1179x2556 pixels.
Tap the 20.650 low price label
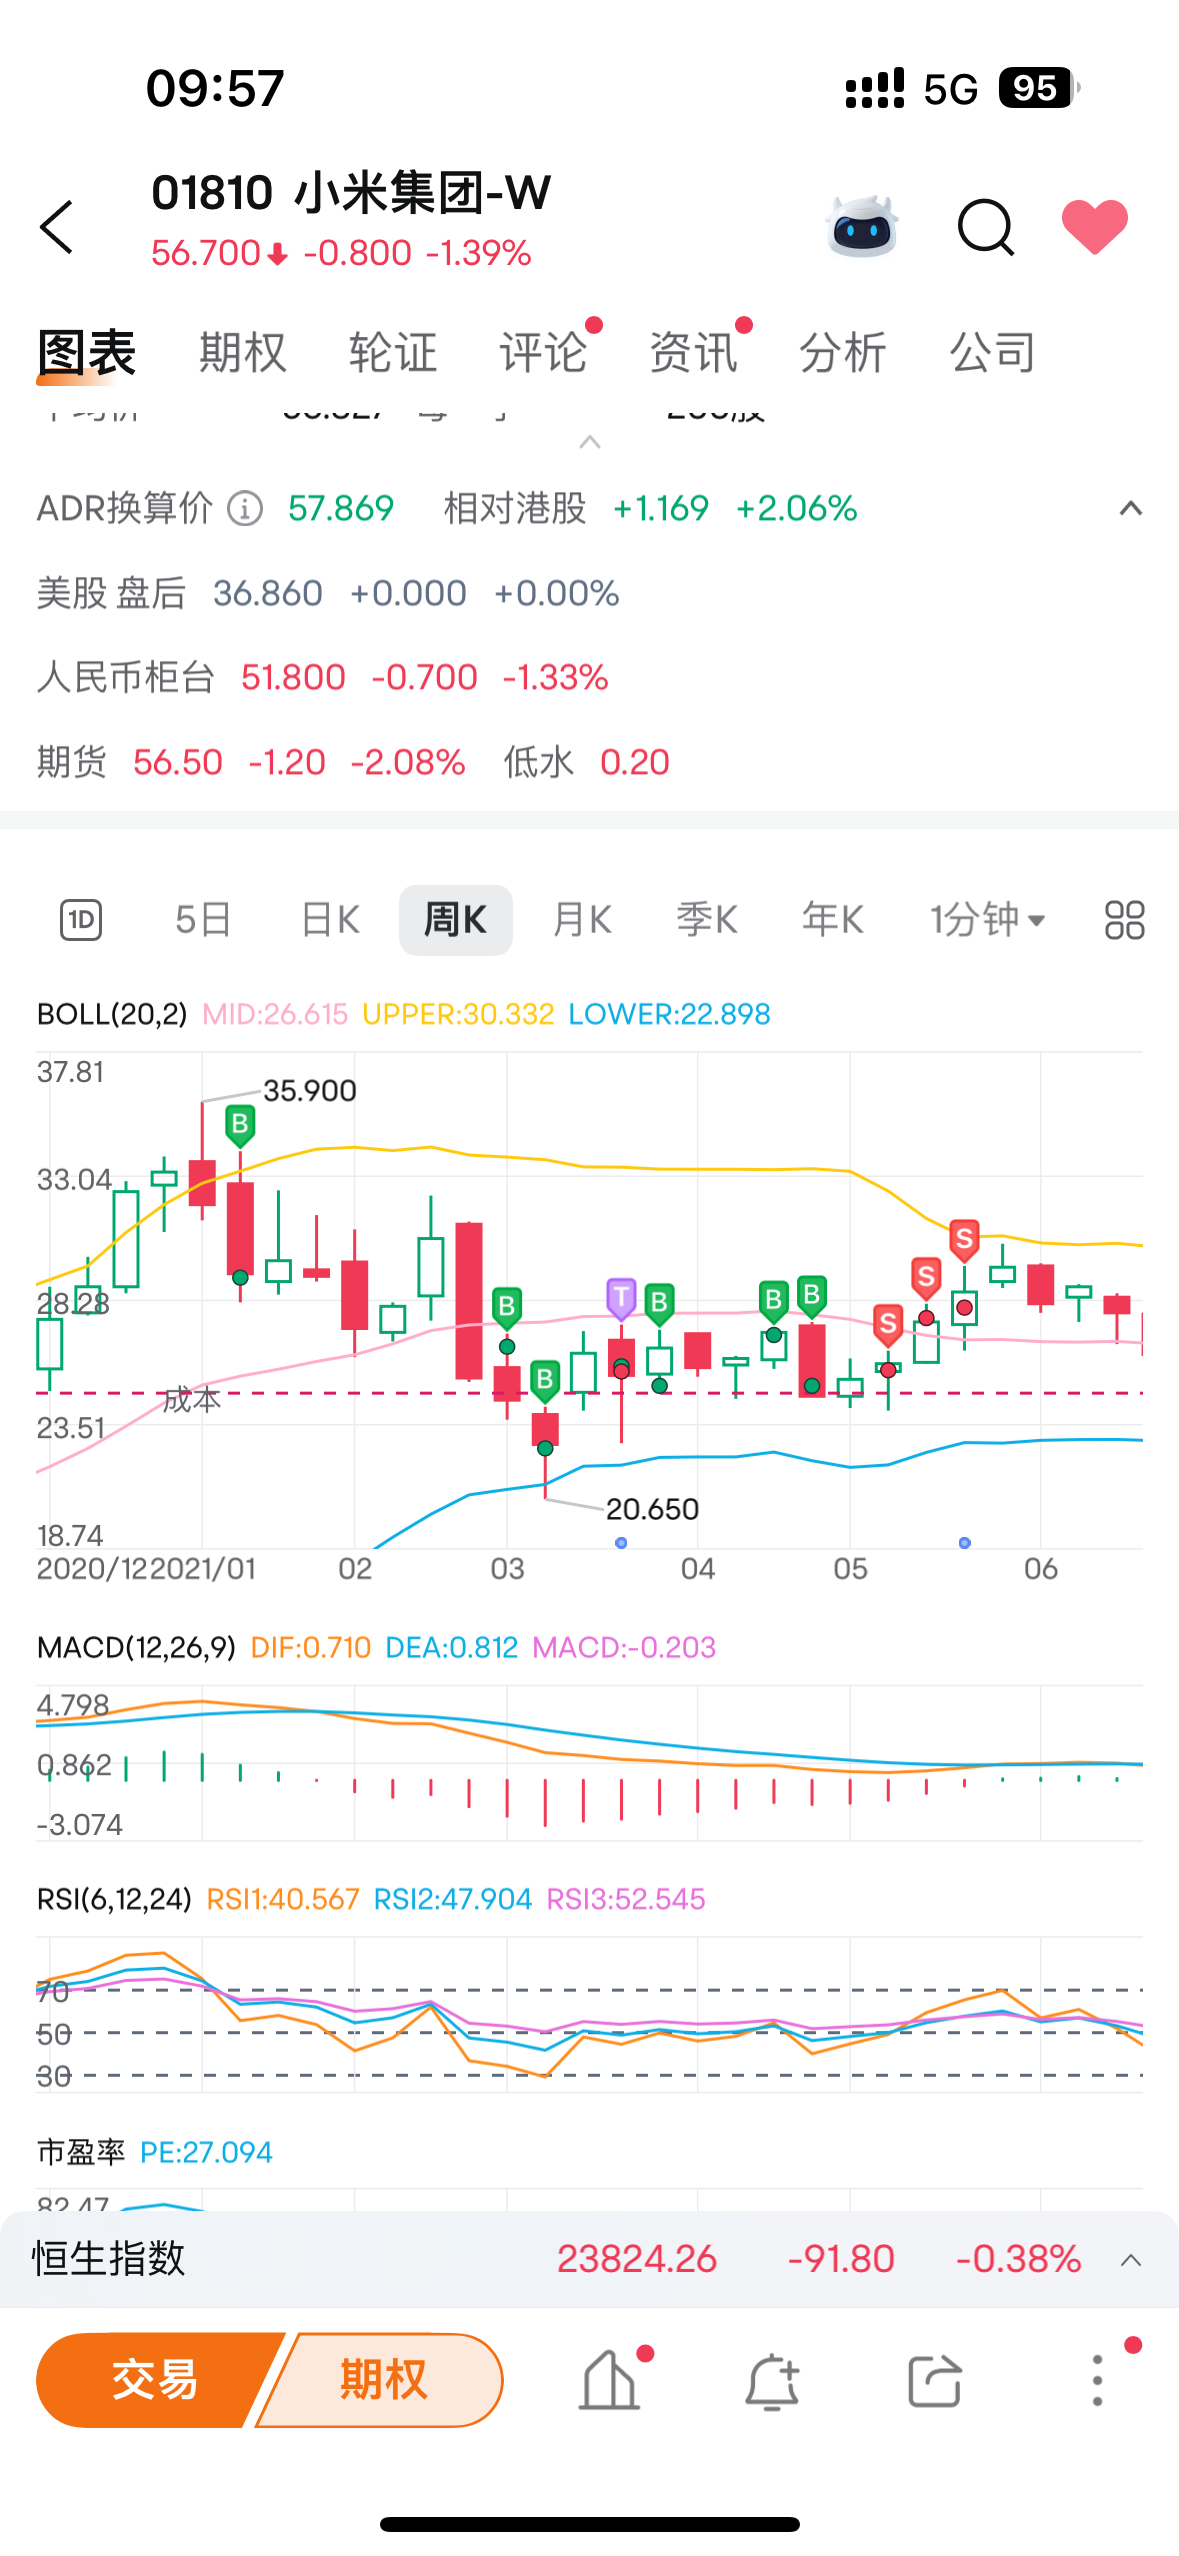point(652,1509)
